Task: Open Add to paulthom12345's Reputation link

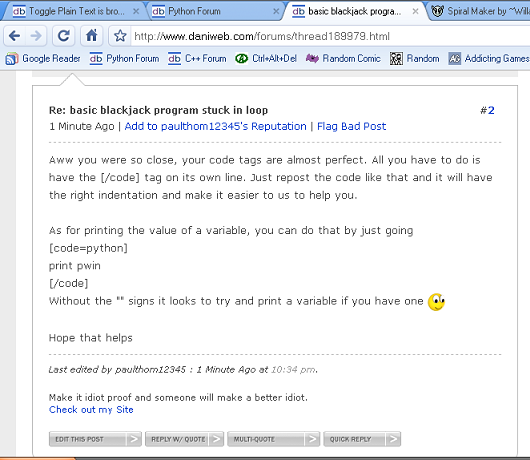Action: [216, 126]
